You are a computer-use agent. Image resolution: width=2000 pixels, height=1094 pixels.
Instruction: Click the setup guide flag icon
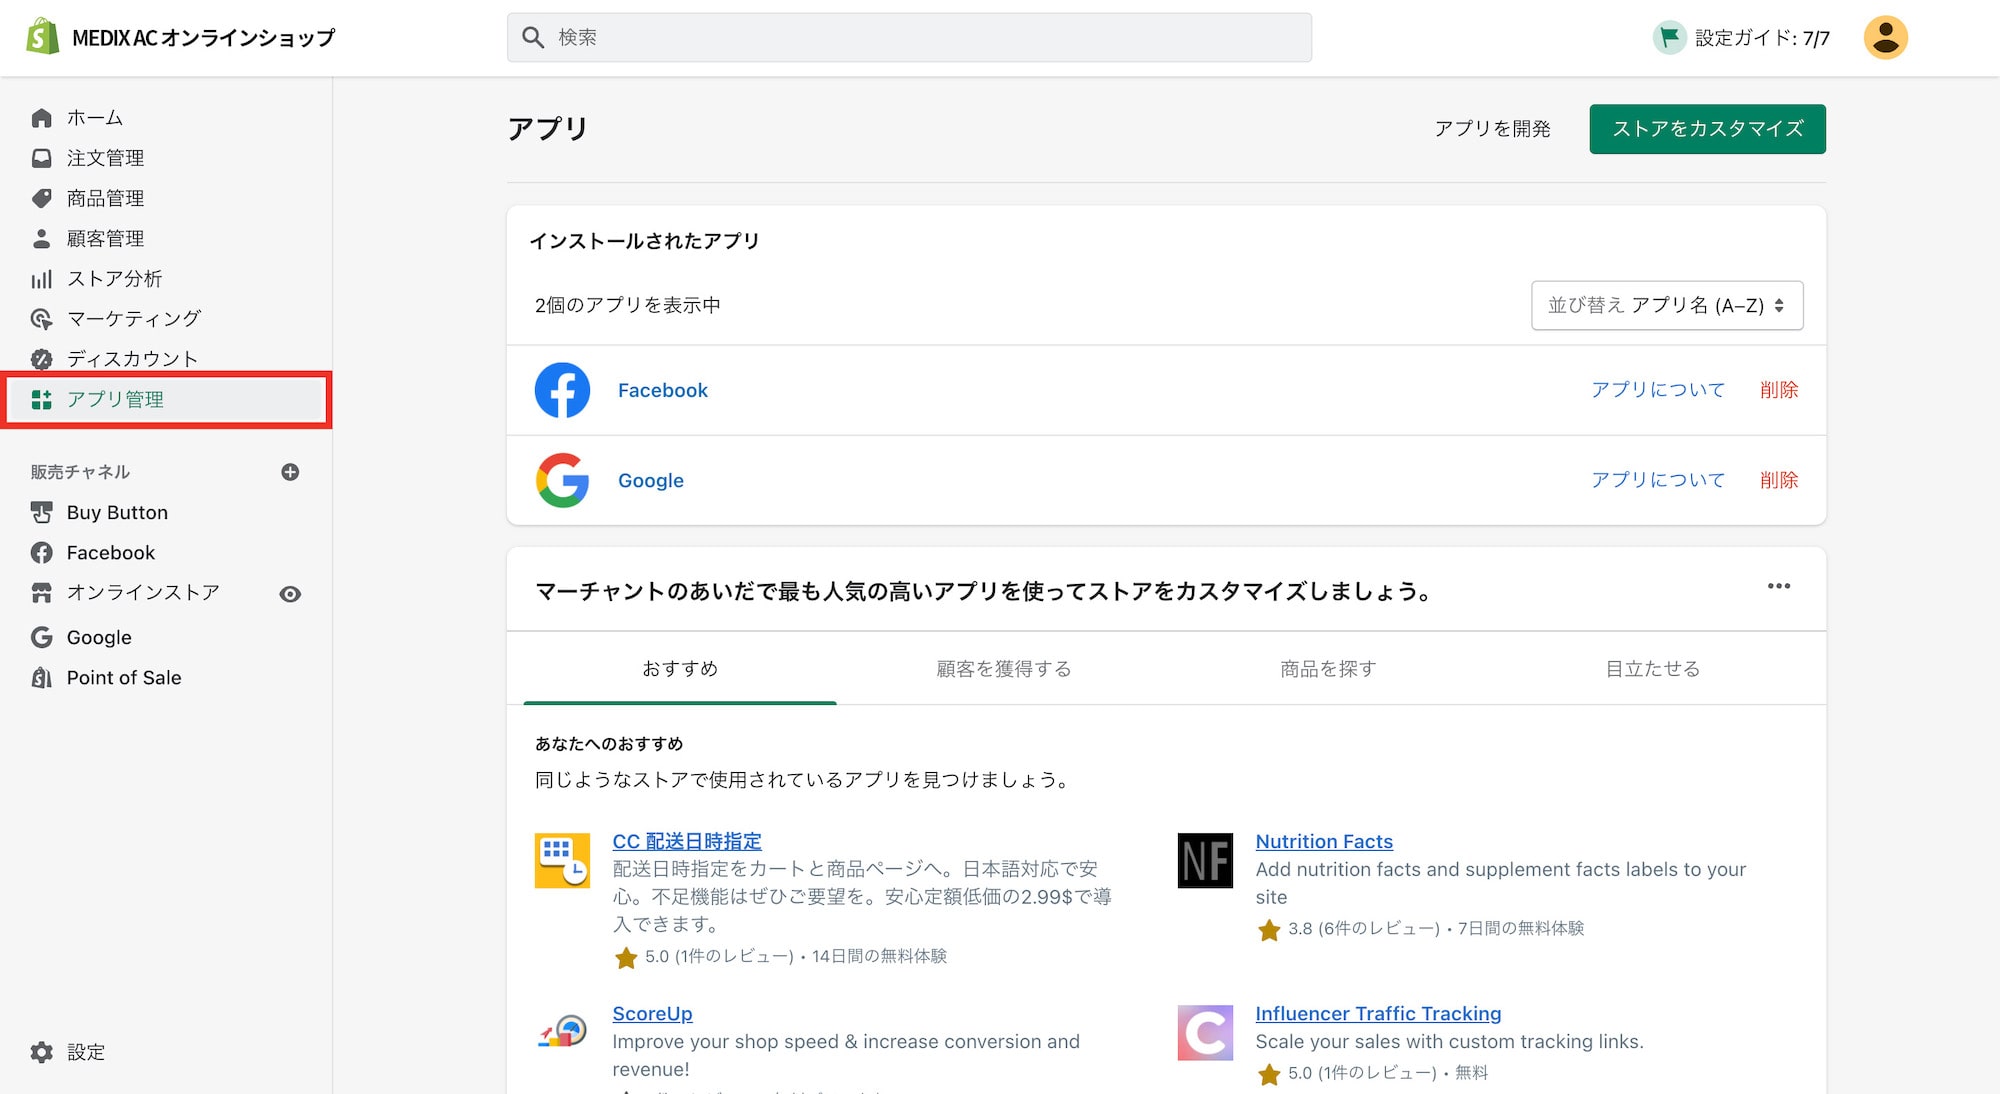tap(1669, 38)
